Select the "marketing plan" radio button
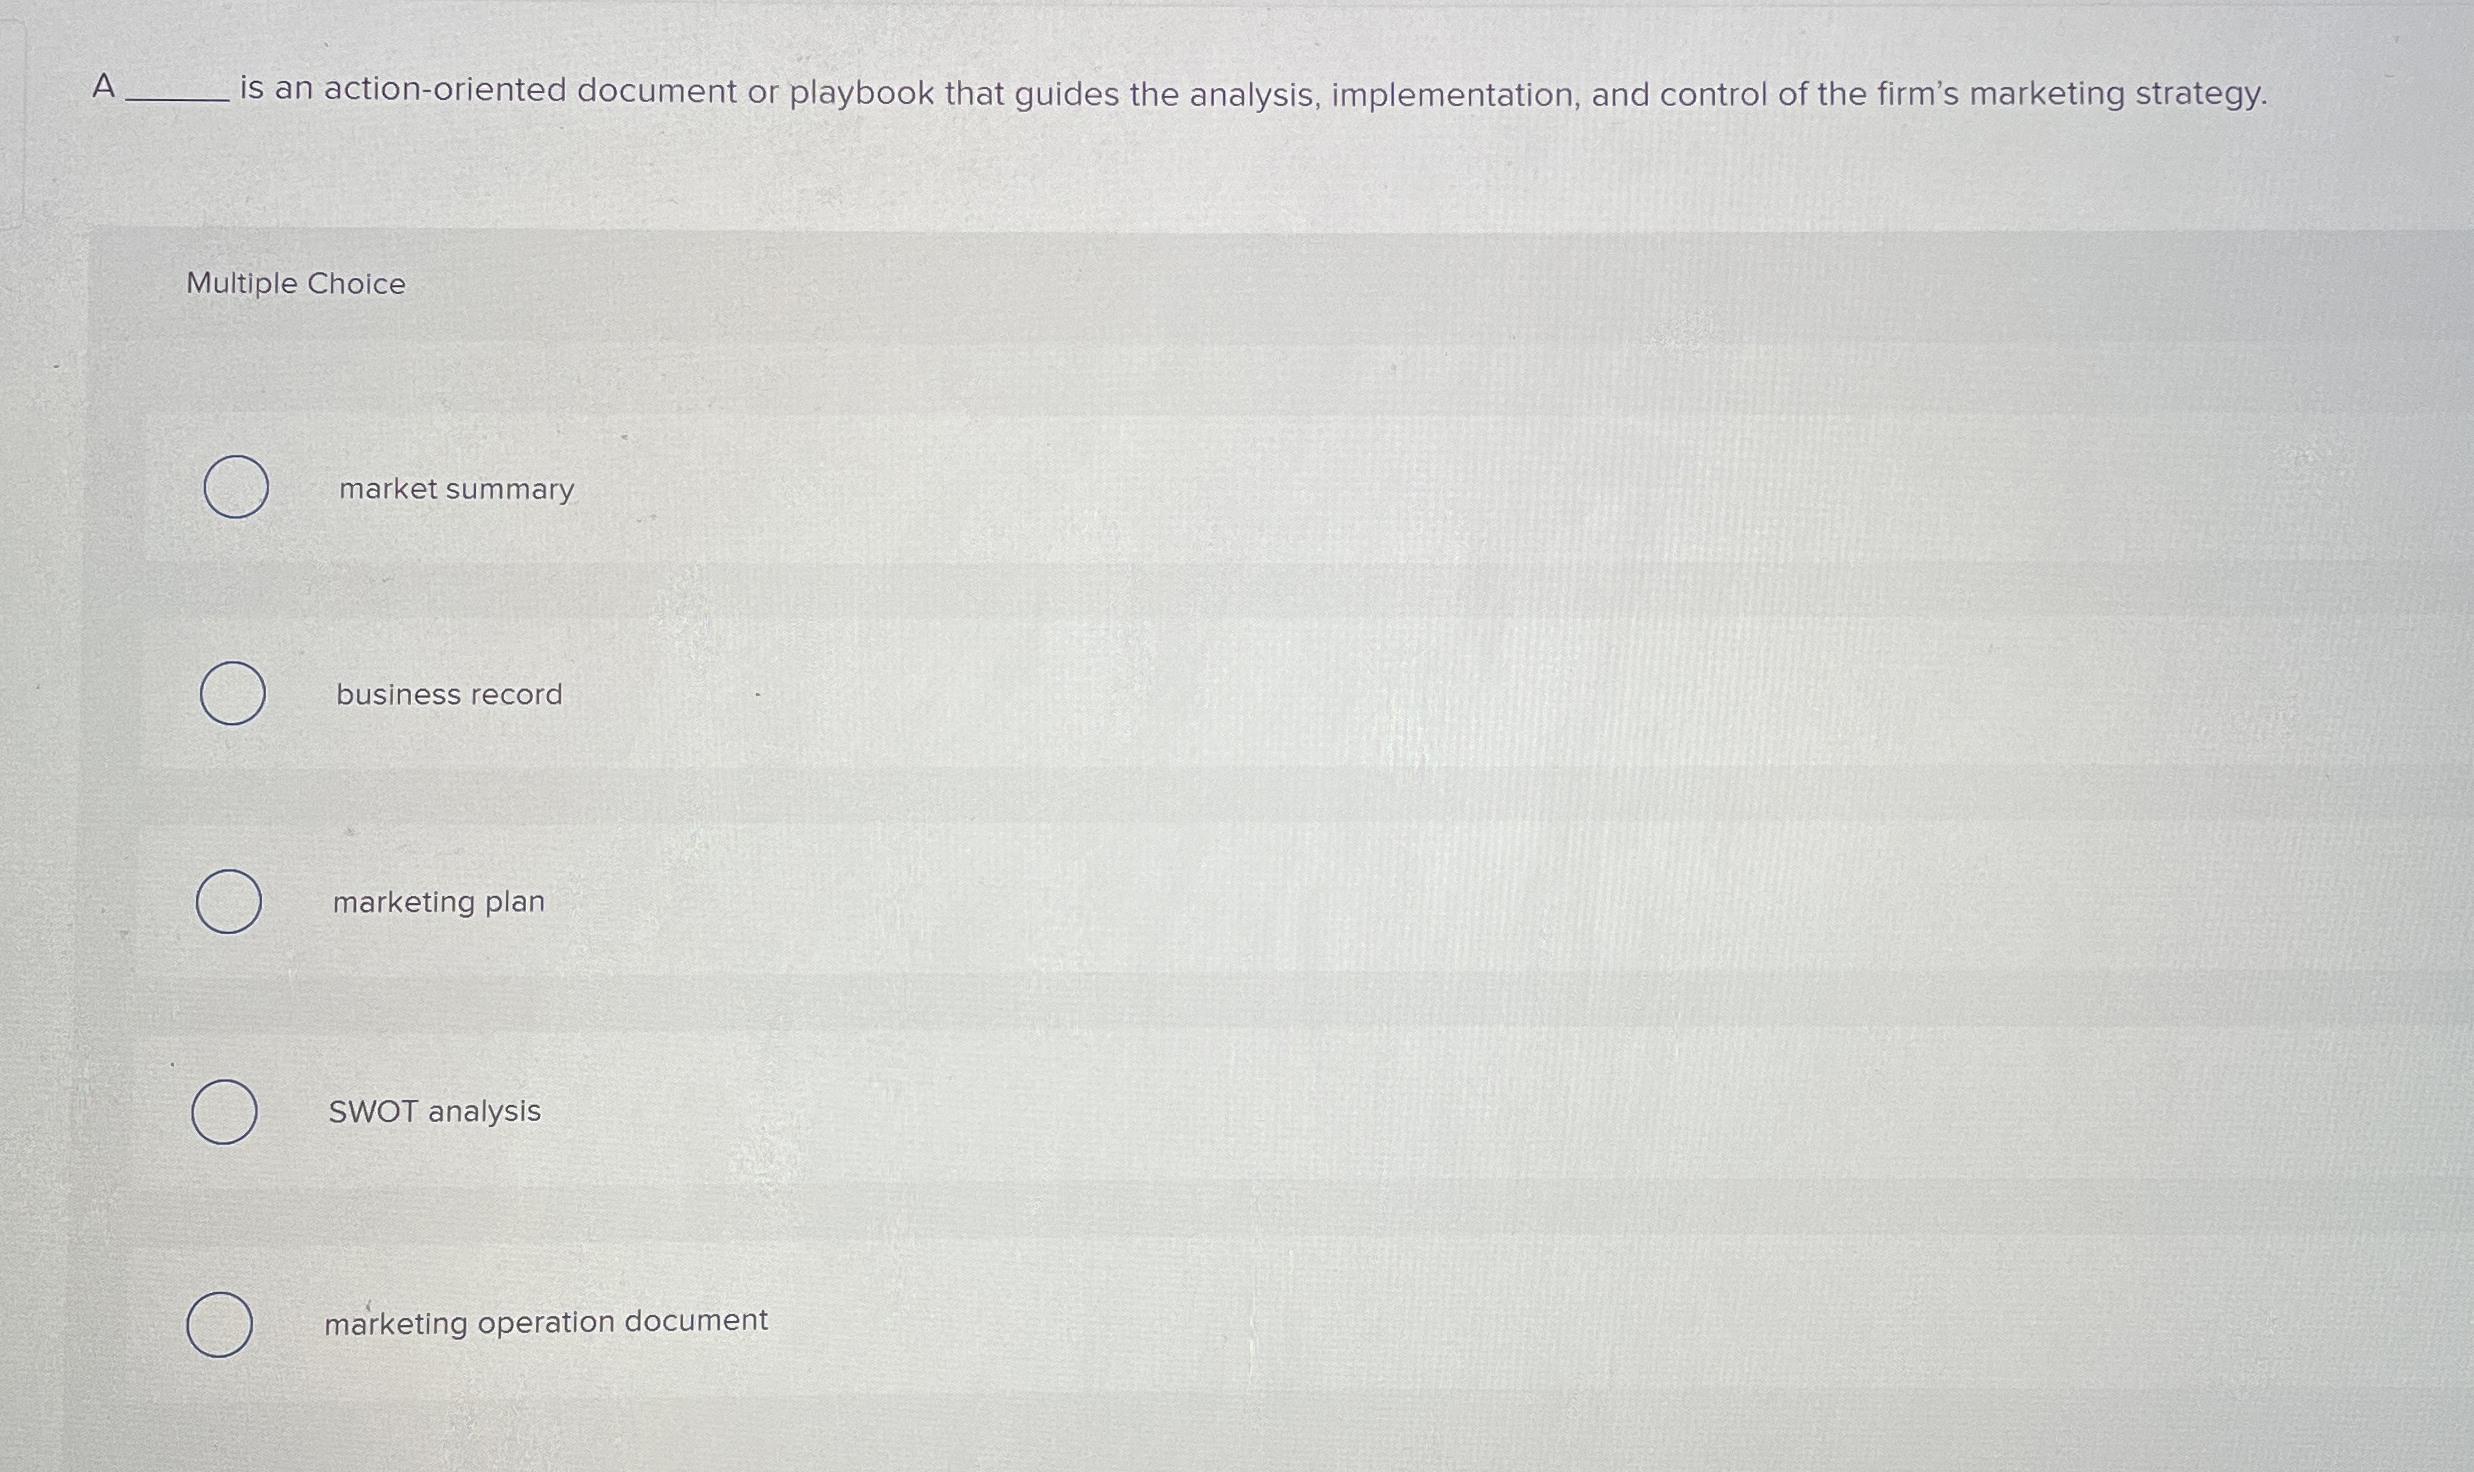This screenshot has width=2474, height=1472. (x=228, y=901)
